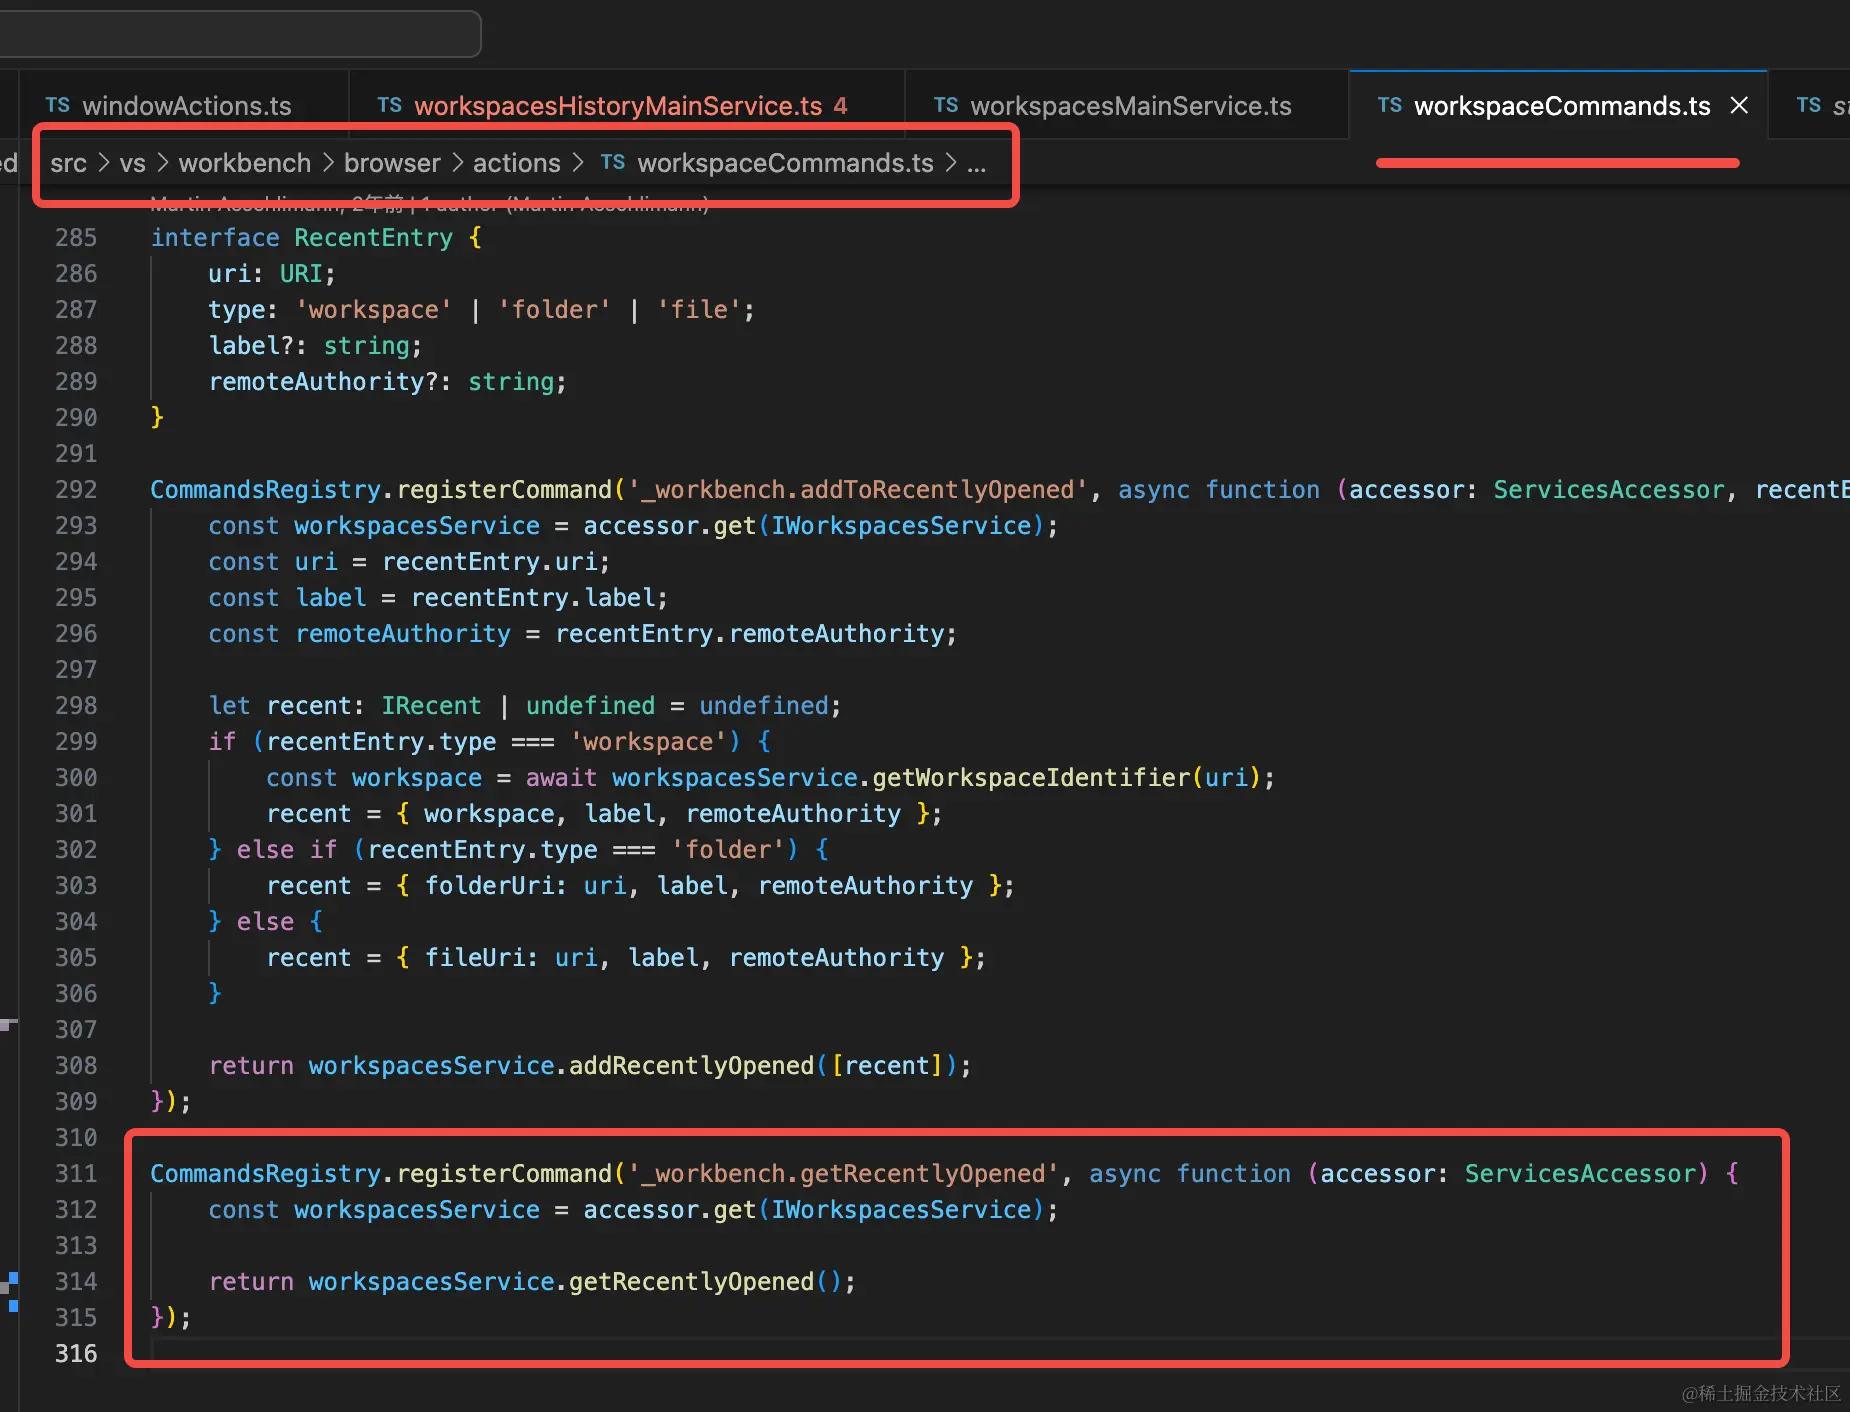The width and height of the screenshot is (1850, 1412).
Task: Click 'IWorkspacesService' on line 293
Action: pyautogui.click(x=901, y=525)
